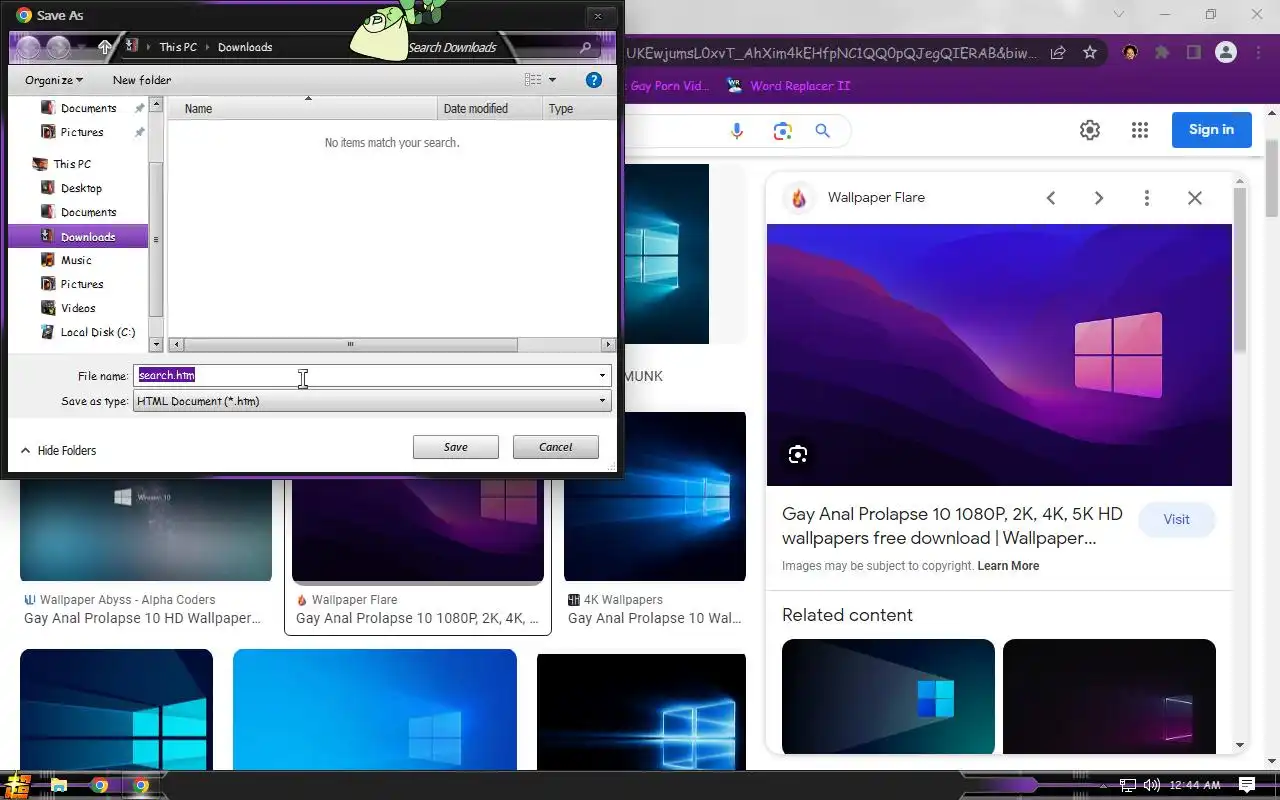Image resolution: width=1280 pixels, height=800 pixels.
Task: Expand the File name dropdown arrow
Action: click(x=603, y=375)
